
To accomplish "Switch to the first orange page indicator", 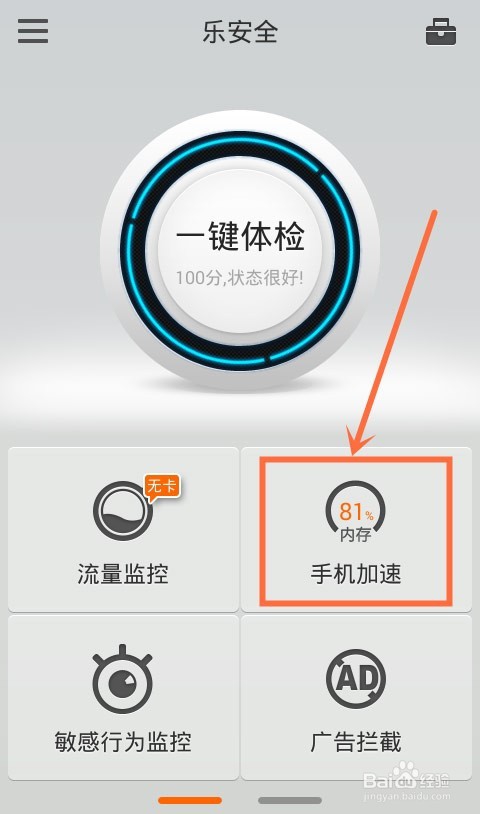I will [x=190, y=801].
